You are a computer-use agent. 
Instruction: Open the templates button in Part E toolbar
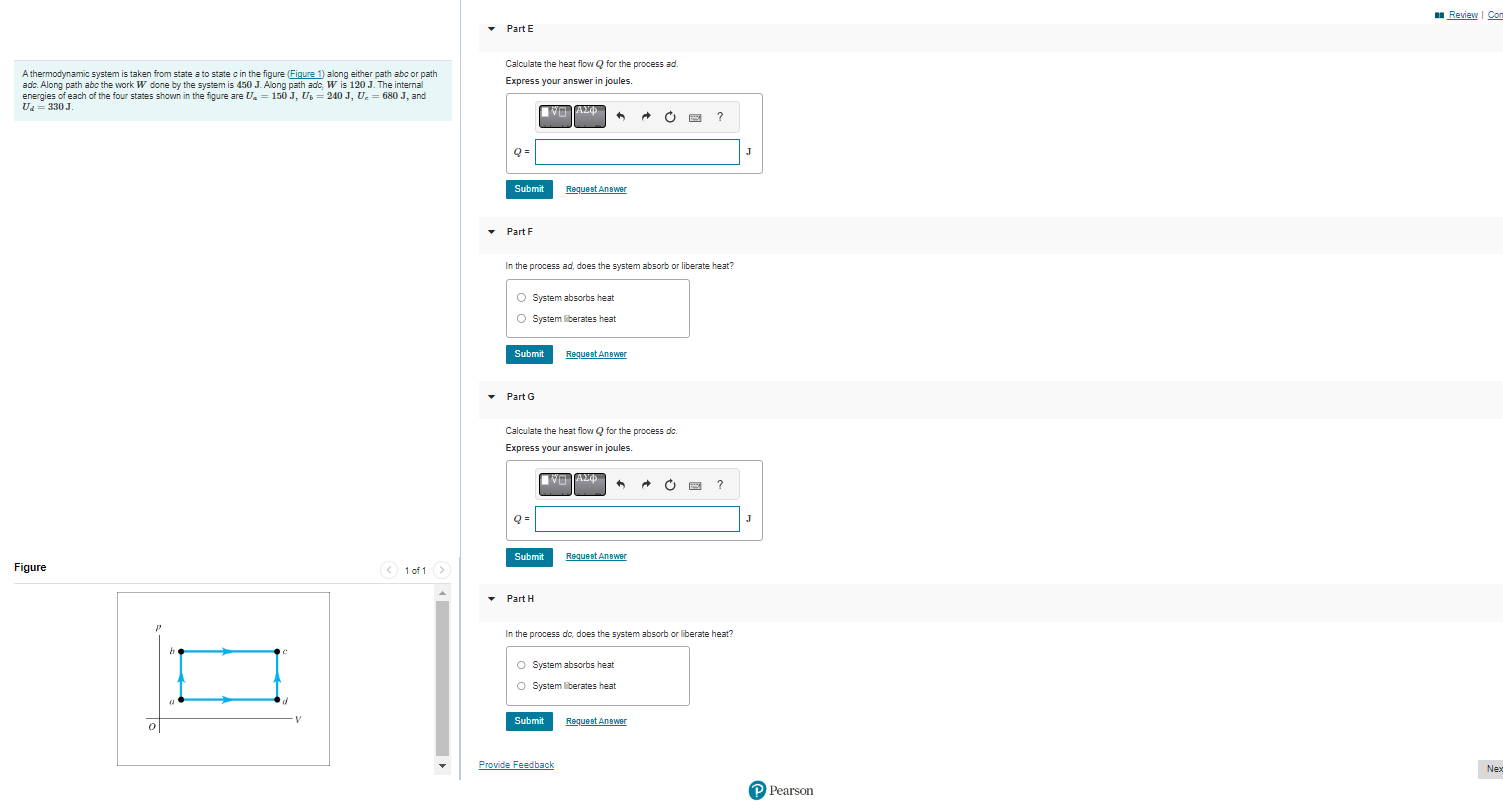tap(555, 116)
